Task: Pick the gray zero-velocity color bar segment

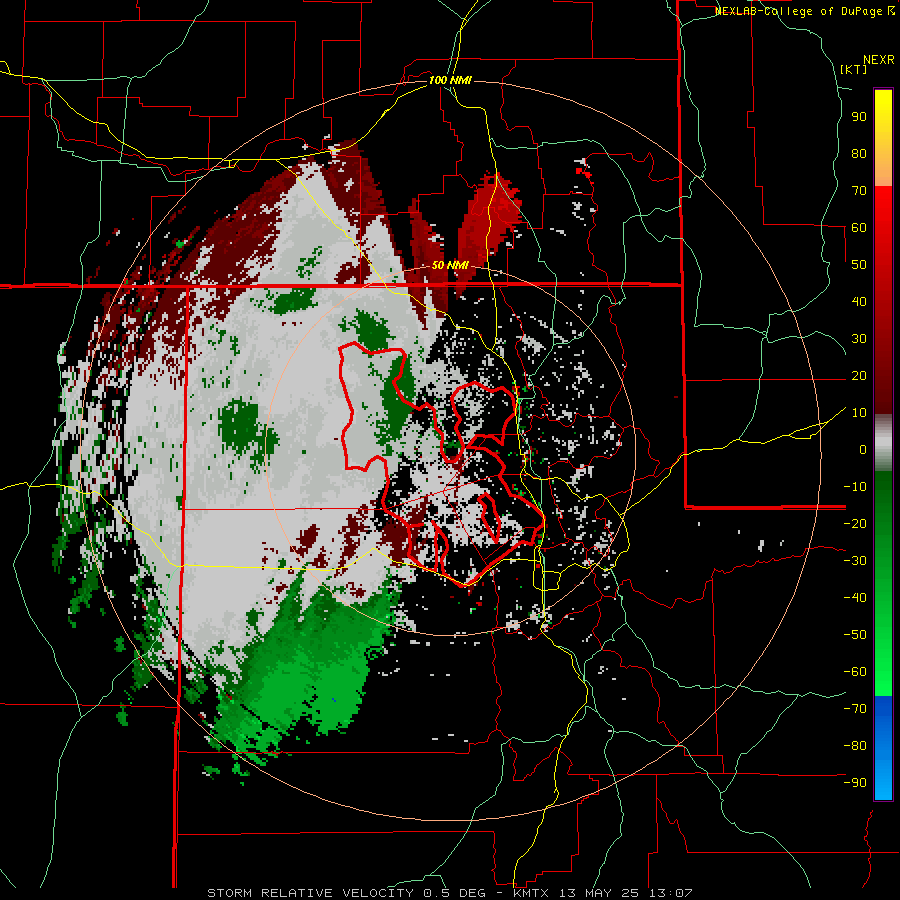Action: coord(883,442)
